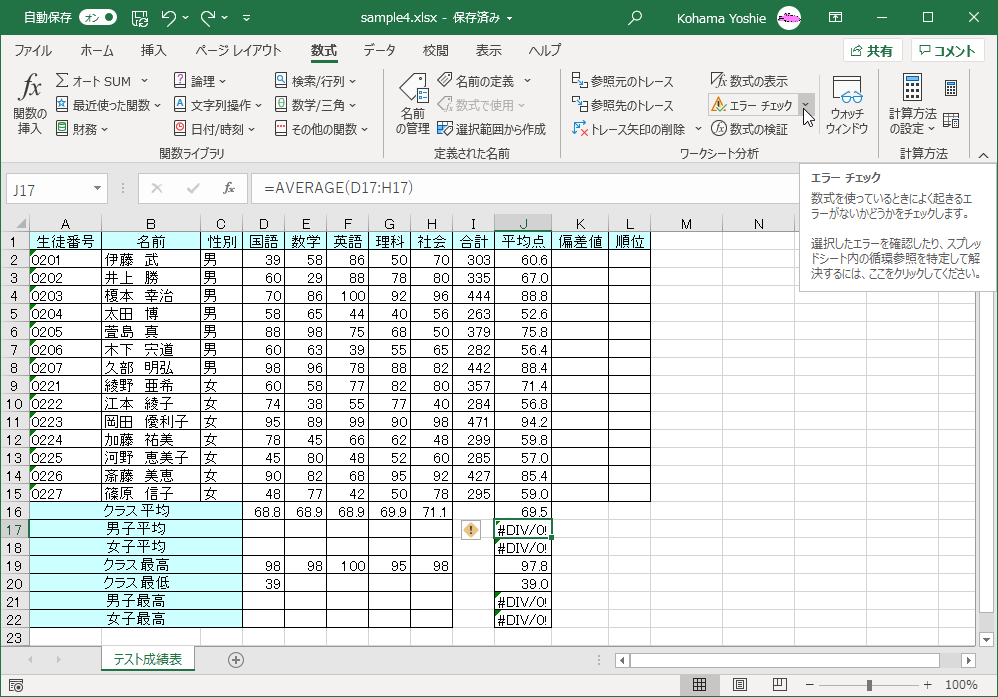The width and height of the screenshot is (998, 697).
Task: Click Trace Precedents (参照元のトレース)
Action: pyautogui.click(x=622, y=81)
